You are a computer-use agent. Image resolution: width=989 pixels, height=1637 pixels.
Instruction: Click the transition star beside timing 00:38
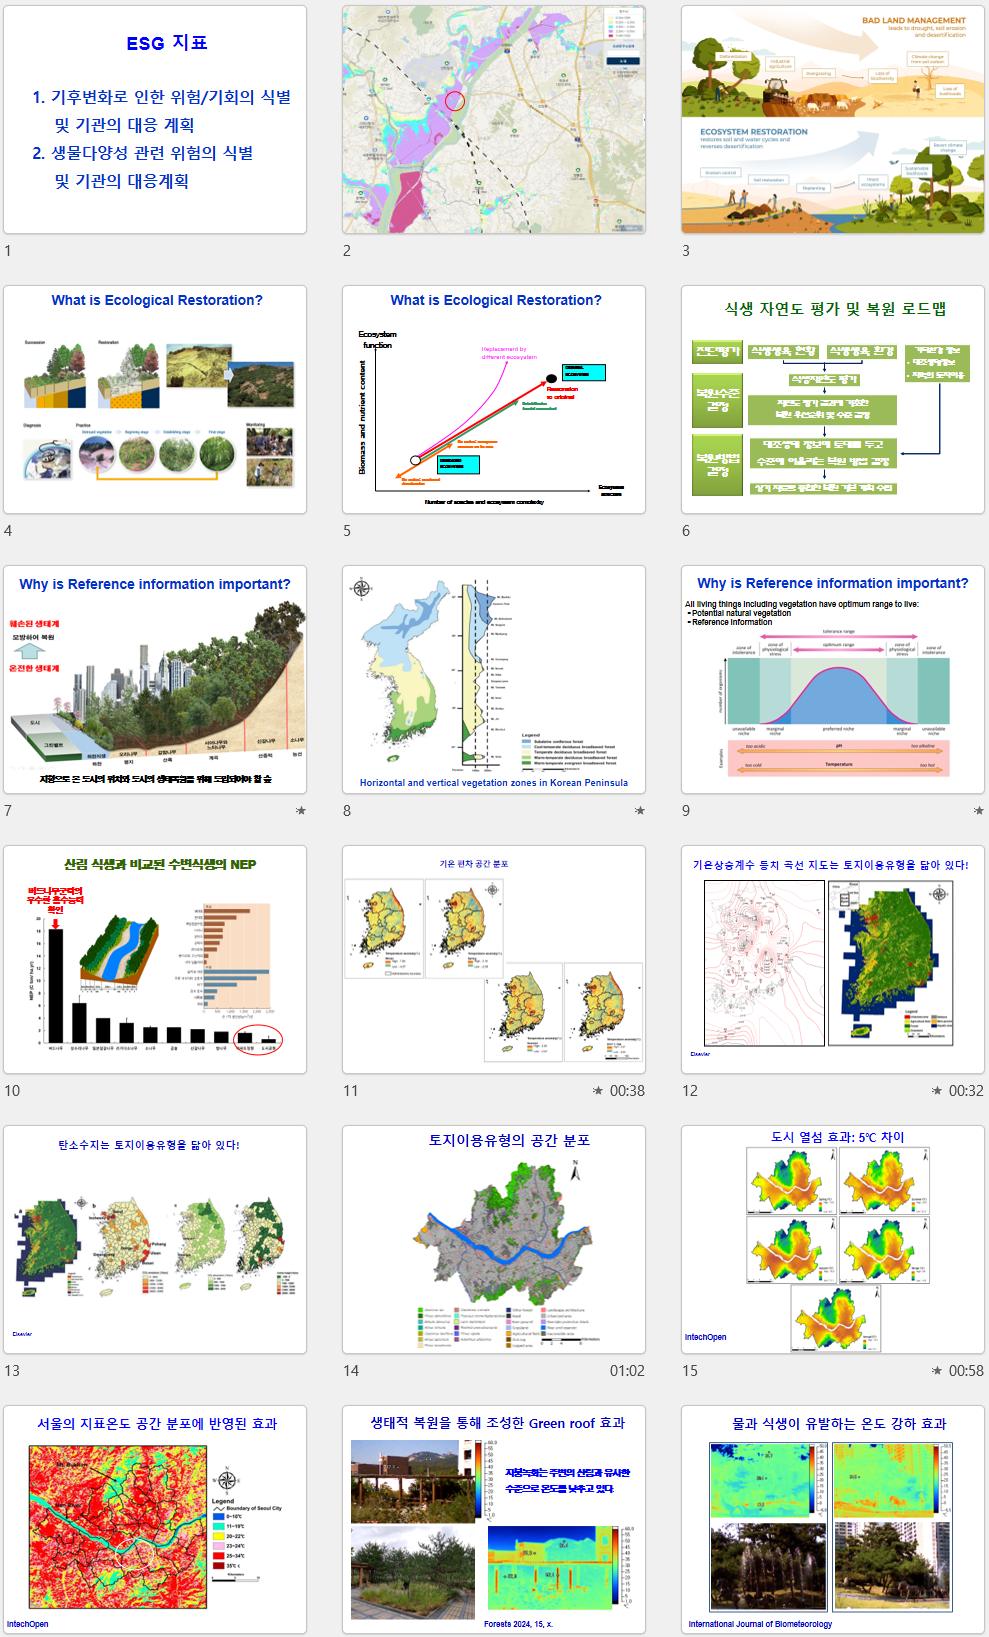click(x=598, y=1091)
